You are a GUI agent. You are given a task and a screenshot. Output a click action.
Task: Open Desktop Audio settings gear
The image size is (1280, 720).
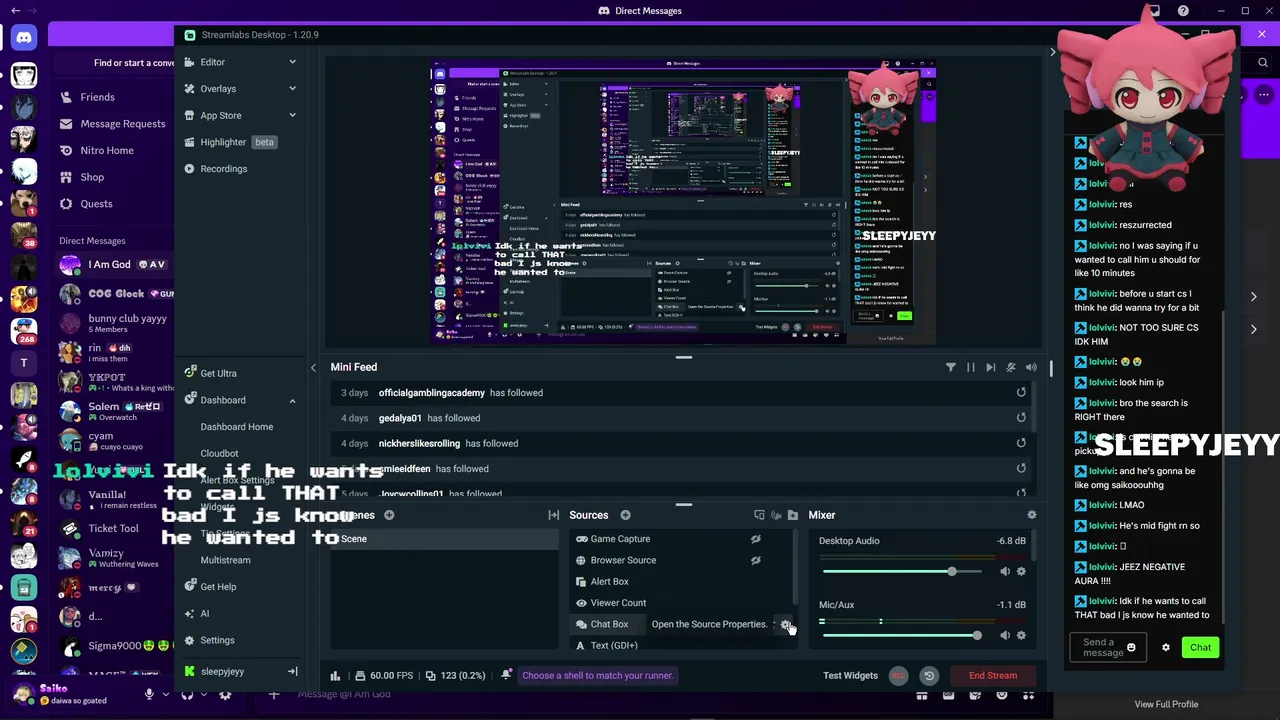click(x=1021, y=572)
